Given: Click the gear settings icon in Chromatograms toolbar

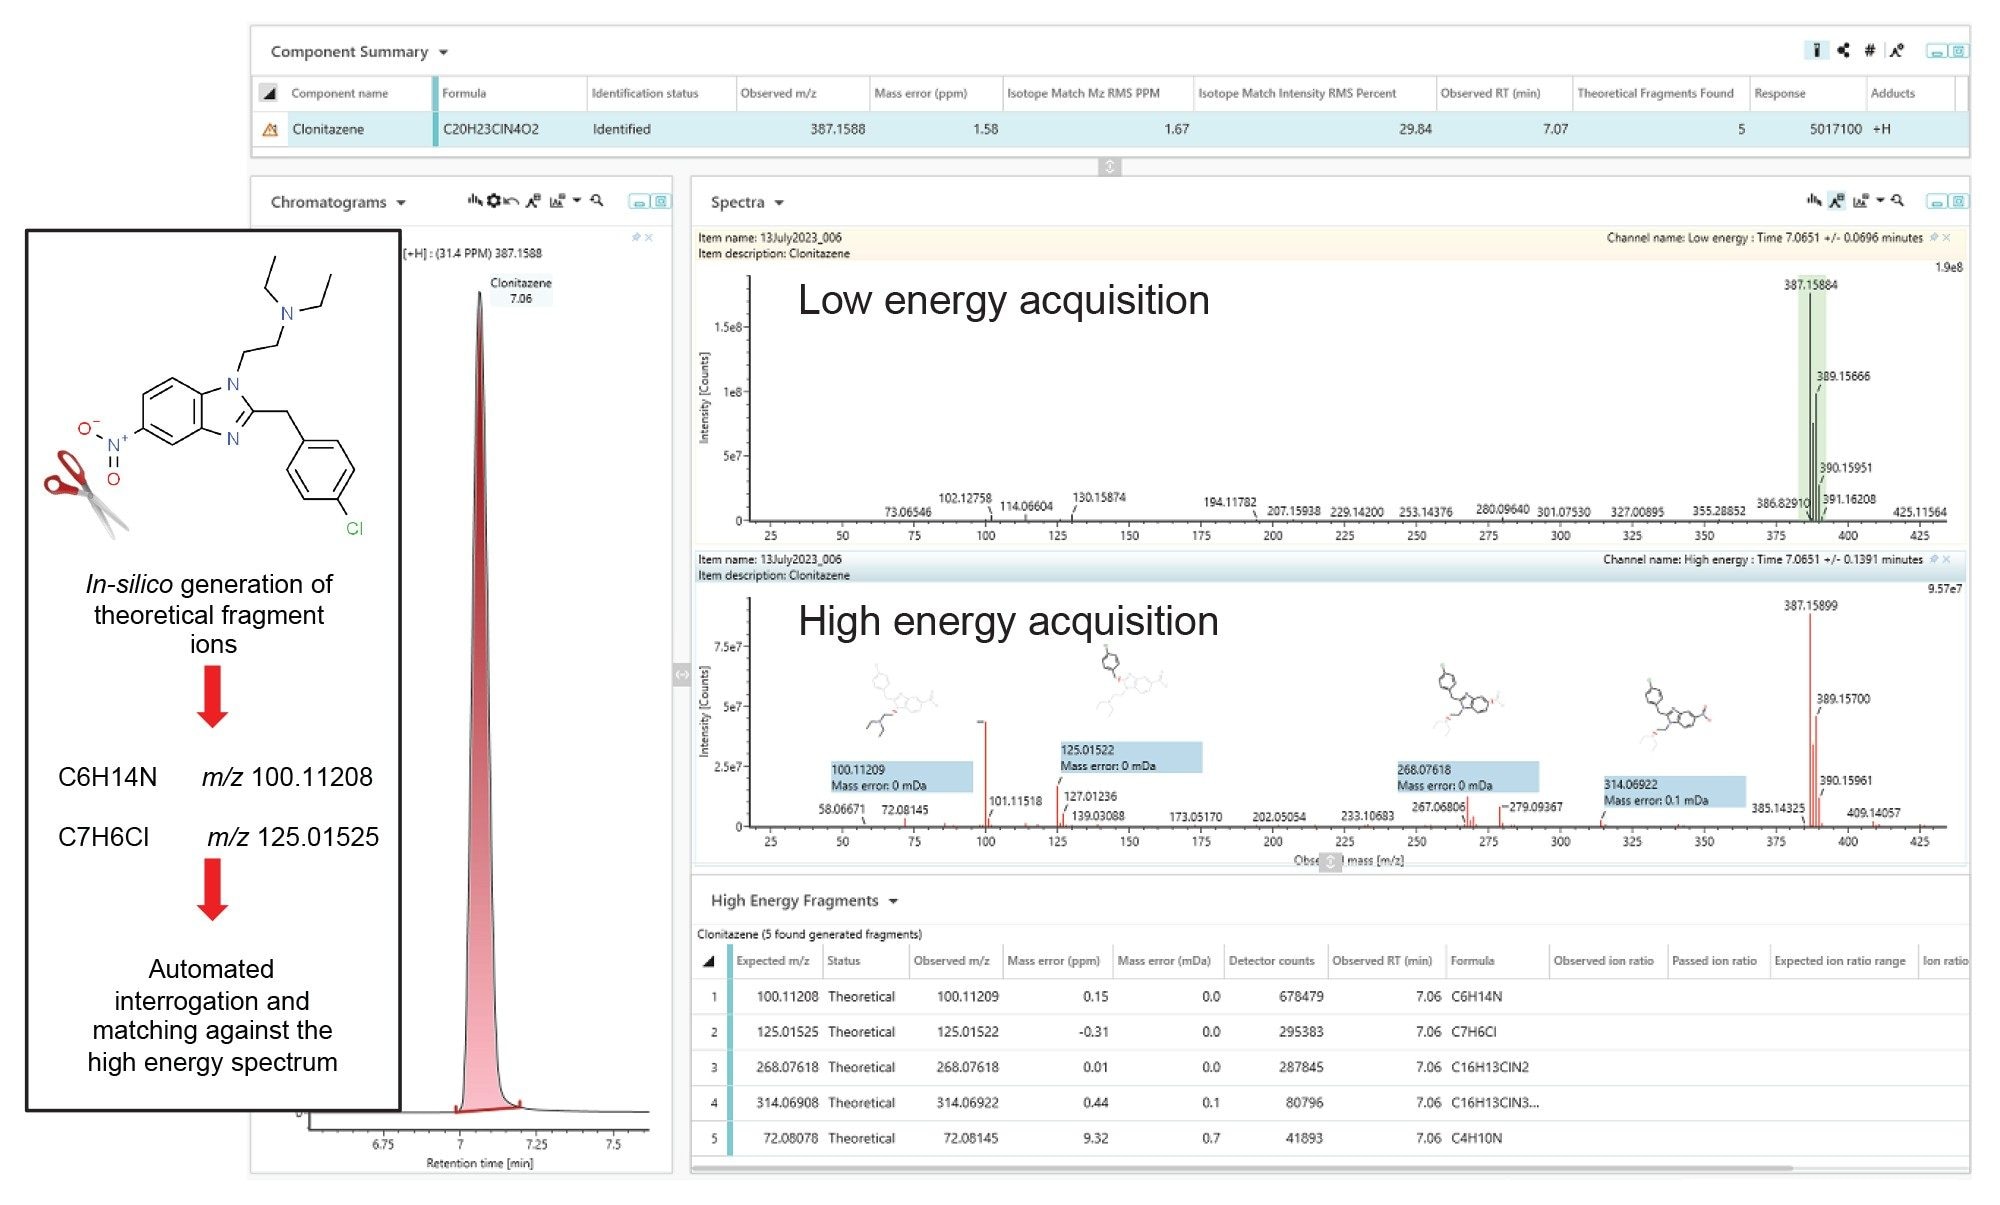Looking at the screenshot, I should point(493,201).
